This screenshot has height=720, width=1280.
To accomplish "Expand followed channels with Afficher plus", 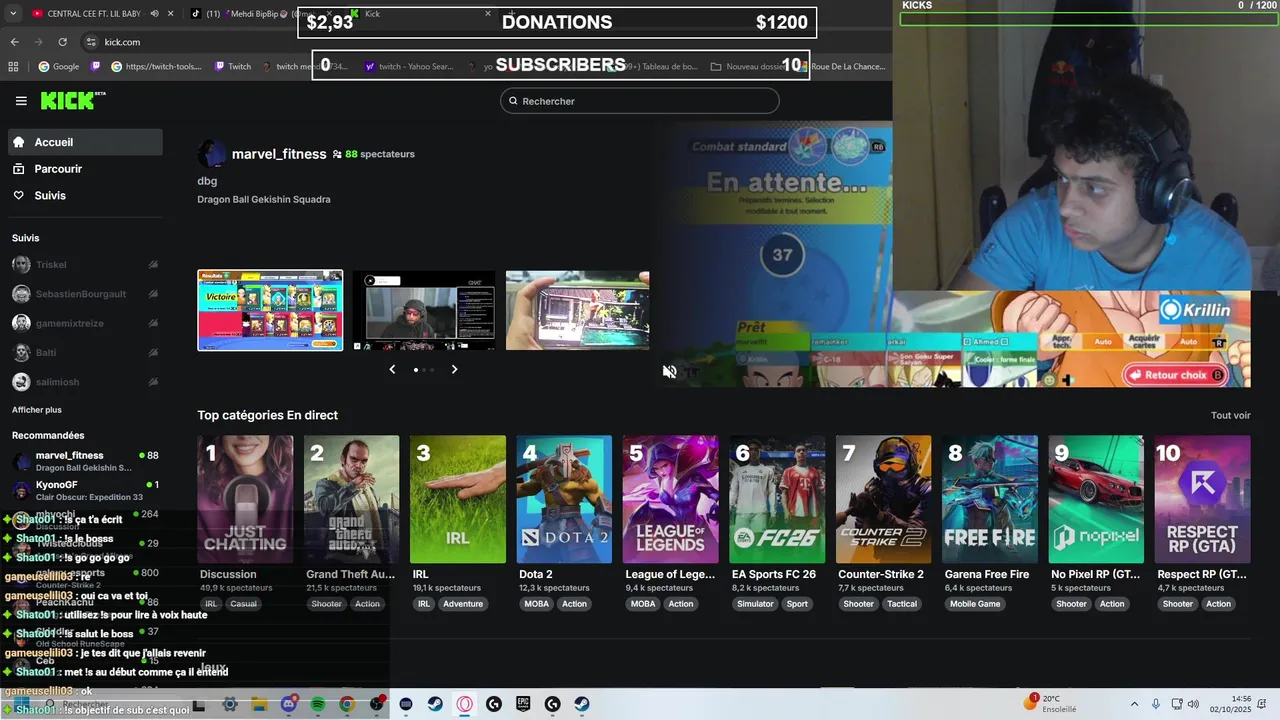I will click(37, 410).
